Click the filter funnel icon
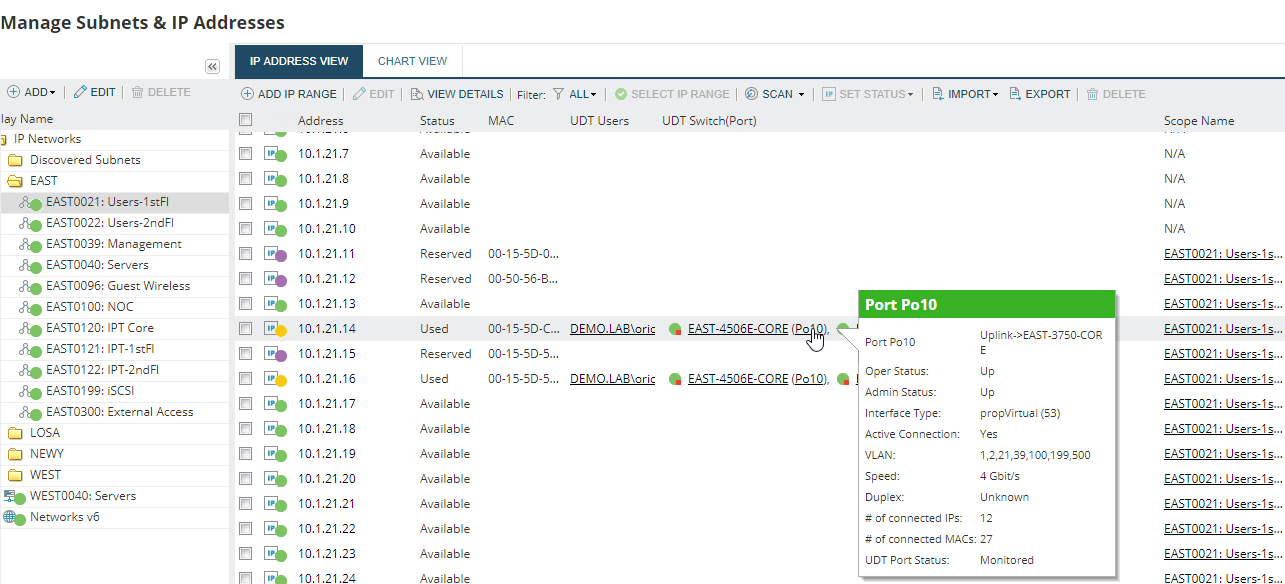Image resolution: width=1285 pixels, height=584 pixels. pos(558,94)
